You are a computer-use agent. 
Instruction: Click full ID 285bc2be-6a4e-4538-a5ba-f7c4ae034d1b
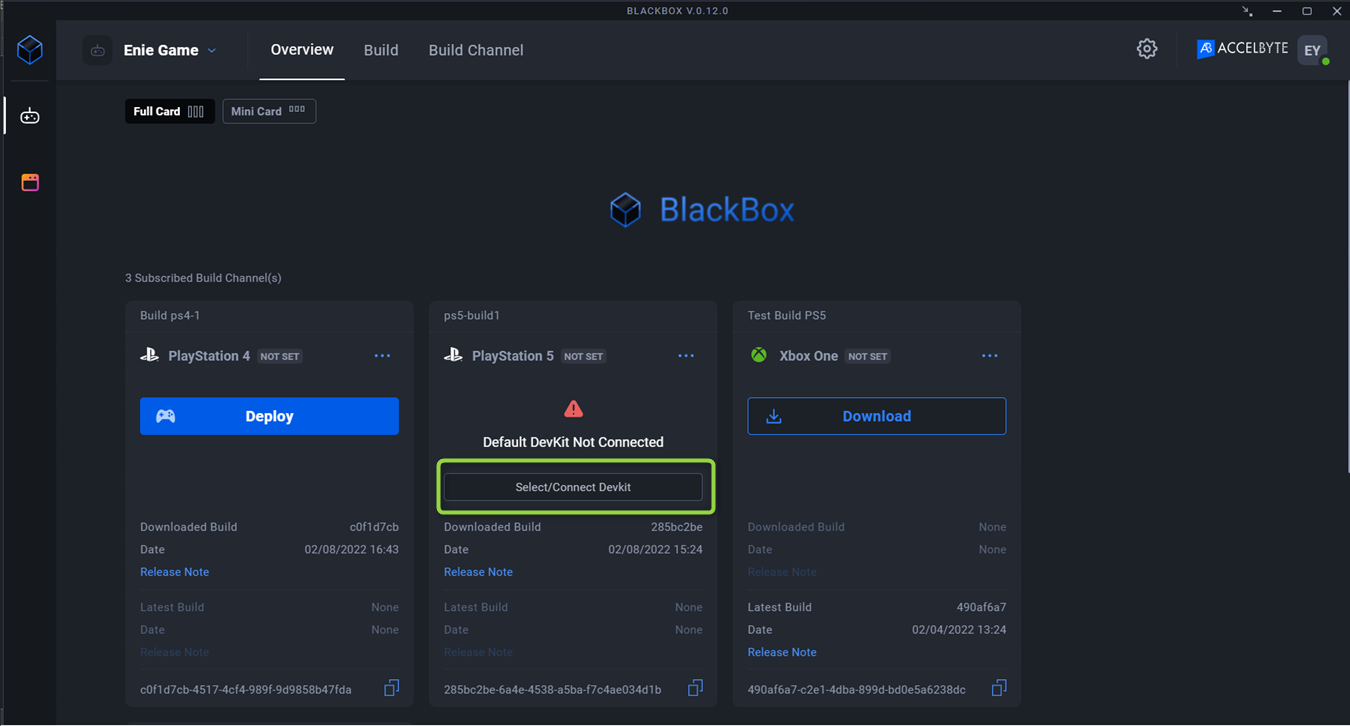click(x=553, y=689)
